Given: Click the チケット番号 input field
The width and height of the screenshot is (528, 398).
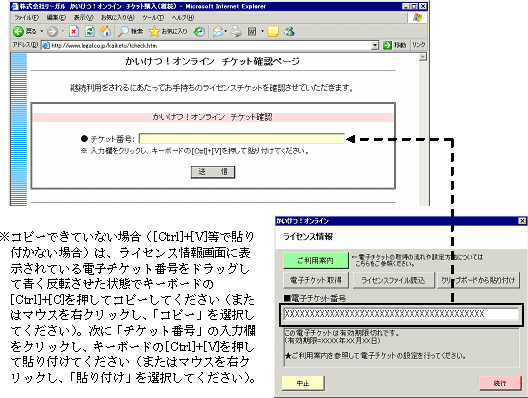Looking at the screenshot, I should (x=242, y=139).
